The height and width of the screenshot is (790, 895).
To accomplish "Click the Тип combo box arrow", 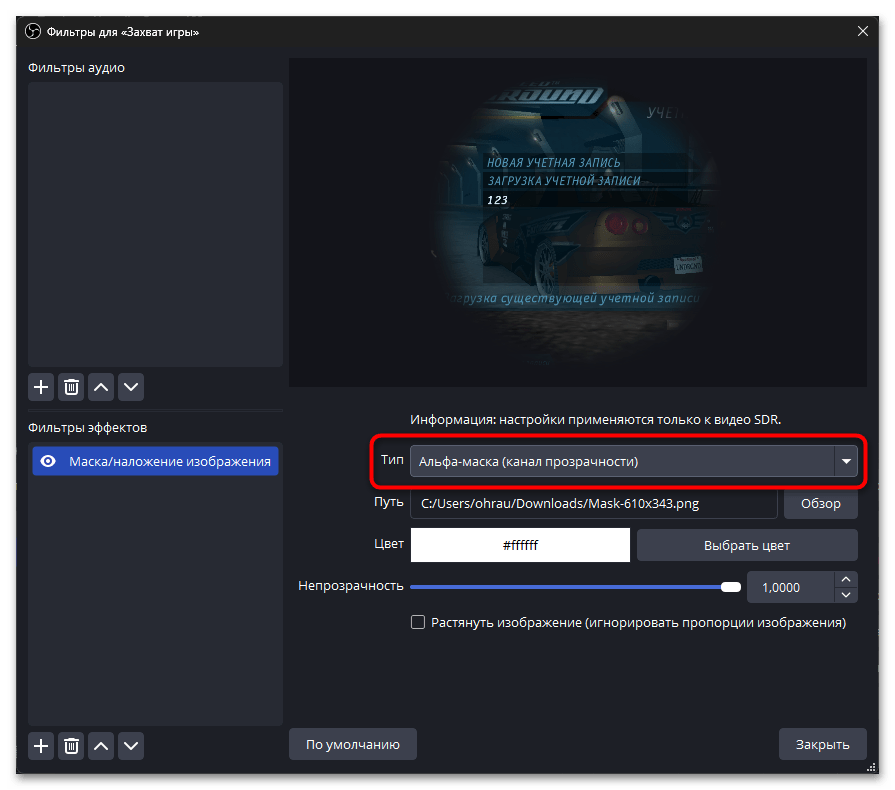I will point(846,461).
